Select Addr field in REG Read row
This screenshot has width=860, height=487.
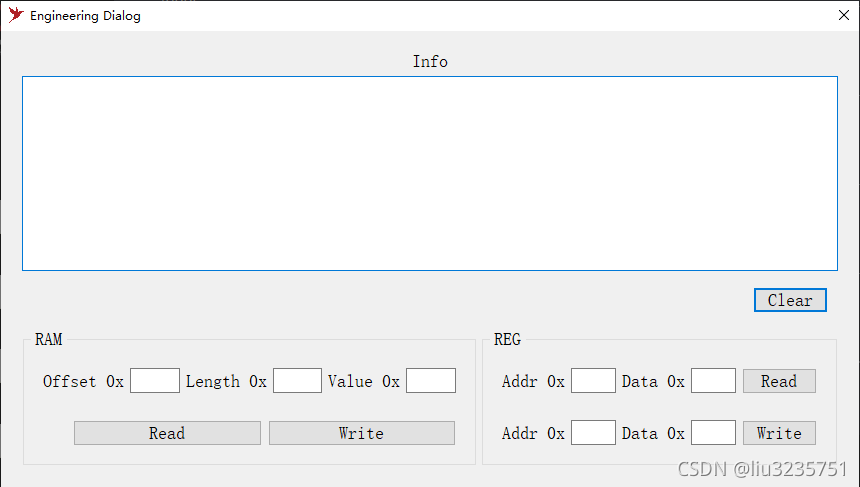[593, 381]
